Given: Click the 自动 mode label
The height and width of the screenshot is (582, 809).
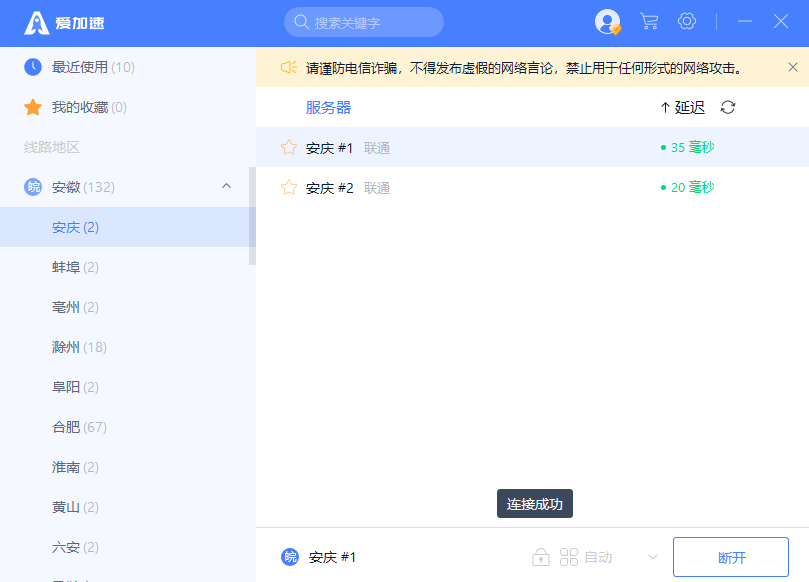Looking at the screenshot, I should 598,557.
